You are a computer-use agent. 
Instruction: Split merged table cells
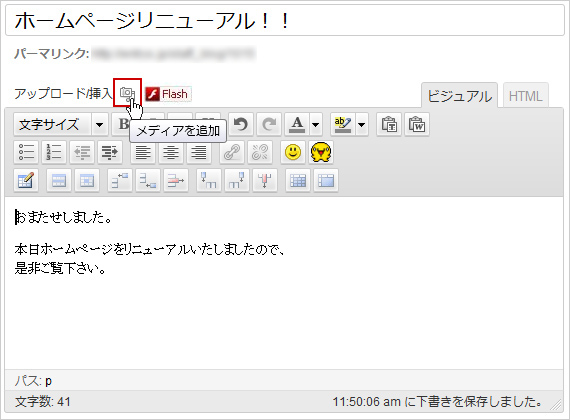pyautogui.click(x=298, y=180)
